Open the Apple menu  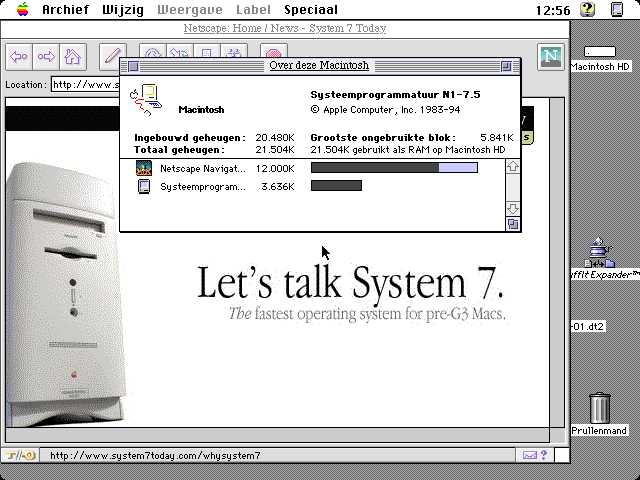pos(20,9)
